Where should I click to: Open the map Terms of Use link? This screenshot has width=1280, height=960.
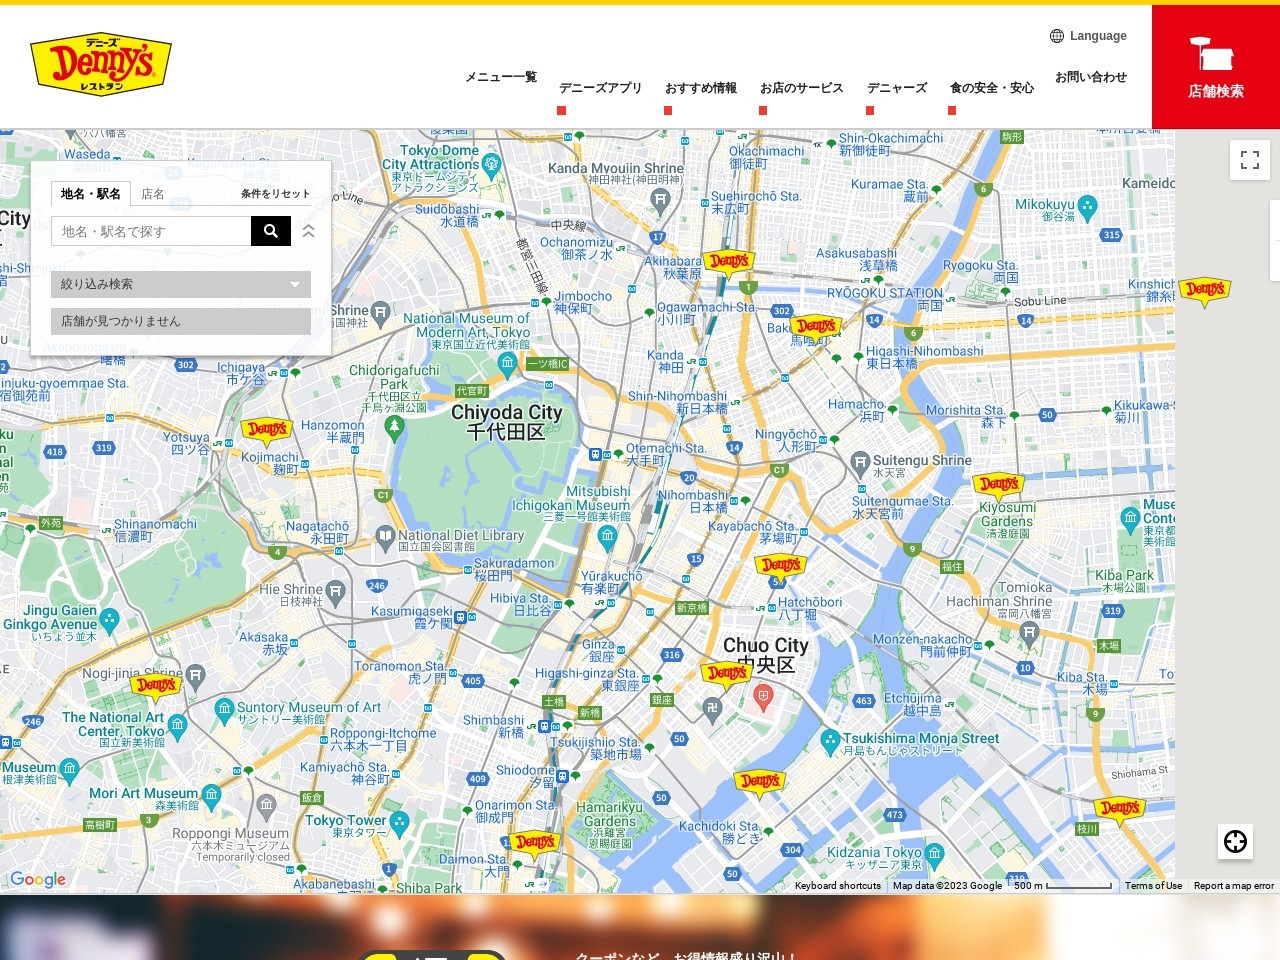click(x=1153, y=886)
